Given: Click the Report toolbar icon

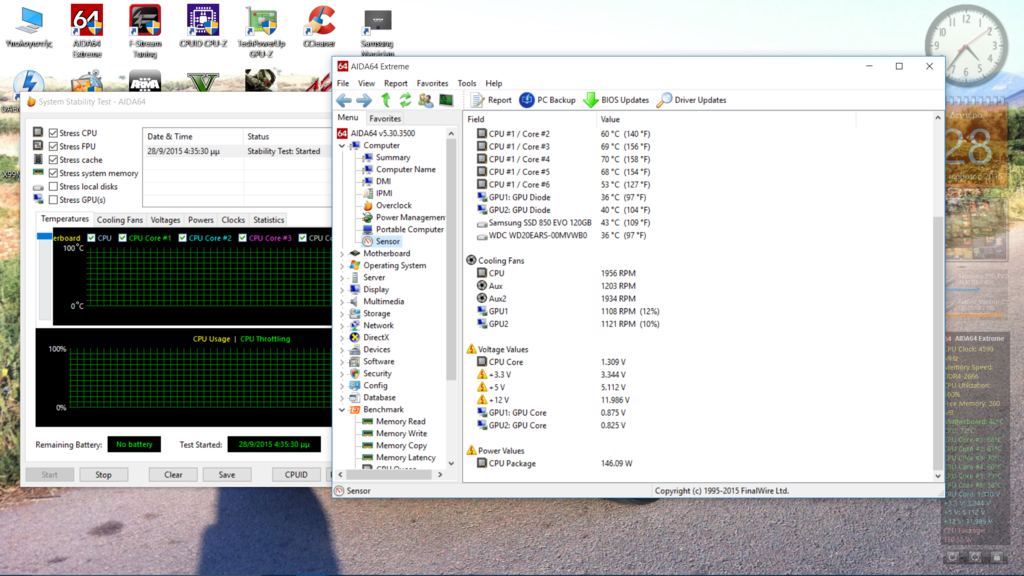Looking at the screenshot, I should coord(491,100).
